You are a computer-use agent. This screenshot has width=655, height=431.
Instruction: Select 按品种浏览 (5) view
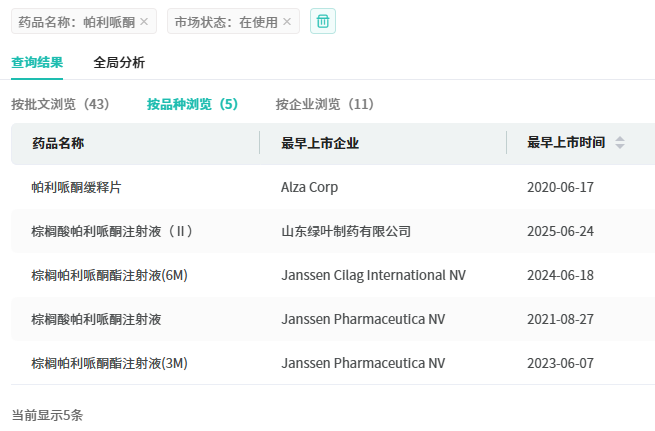pyautogui.click(x=192, y=104)
